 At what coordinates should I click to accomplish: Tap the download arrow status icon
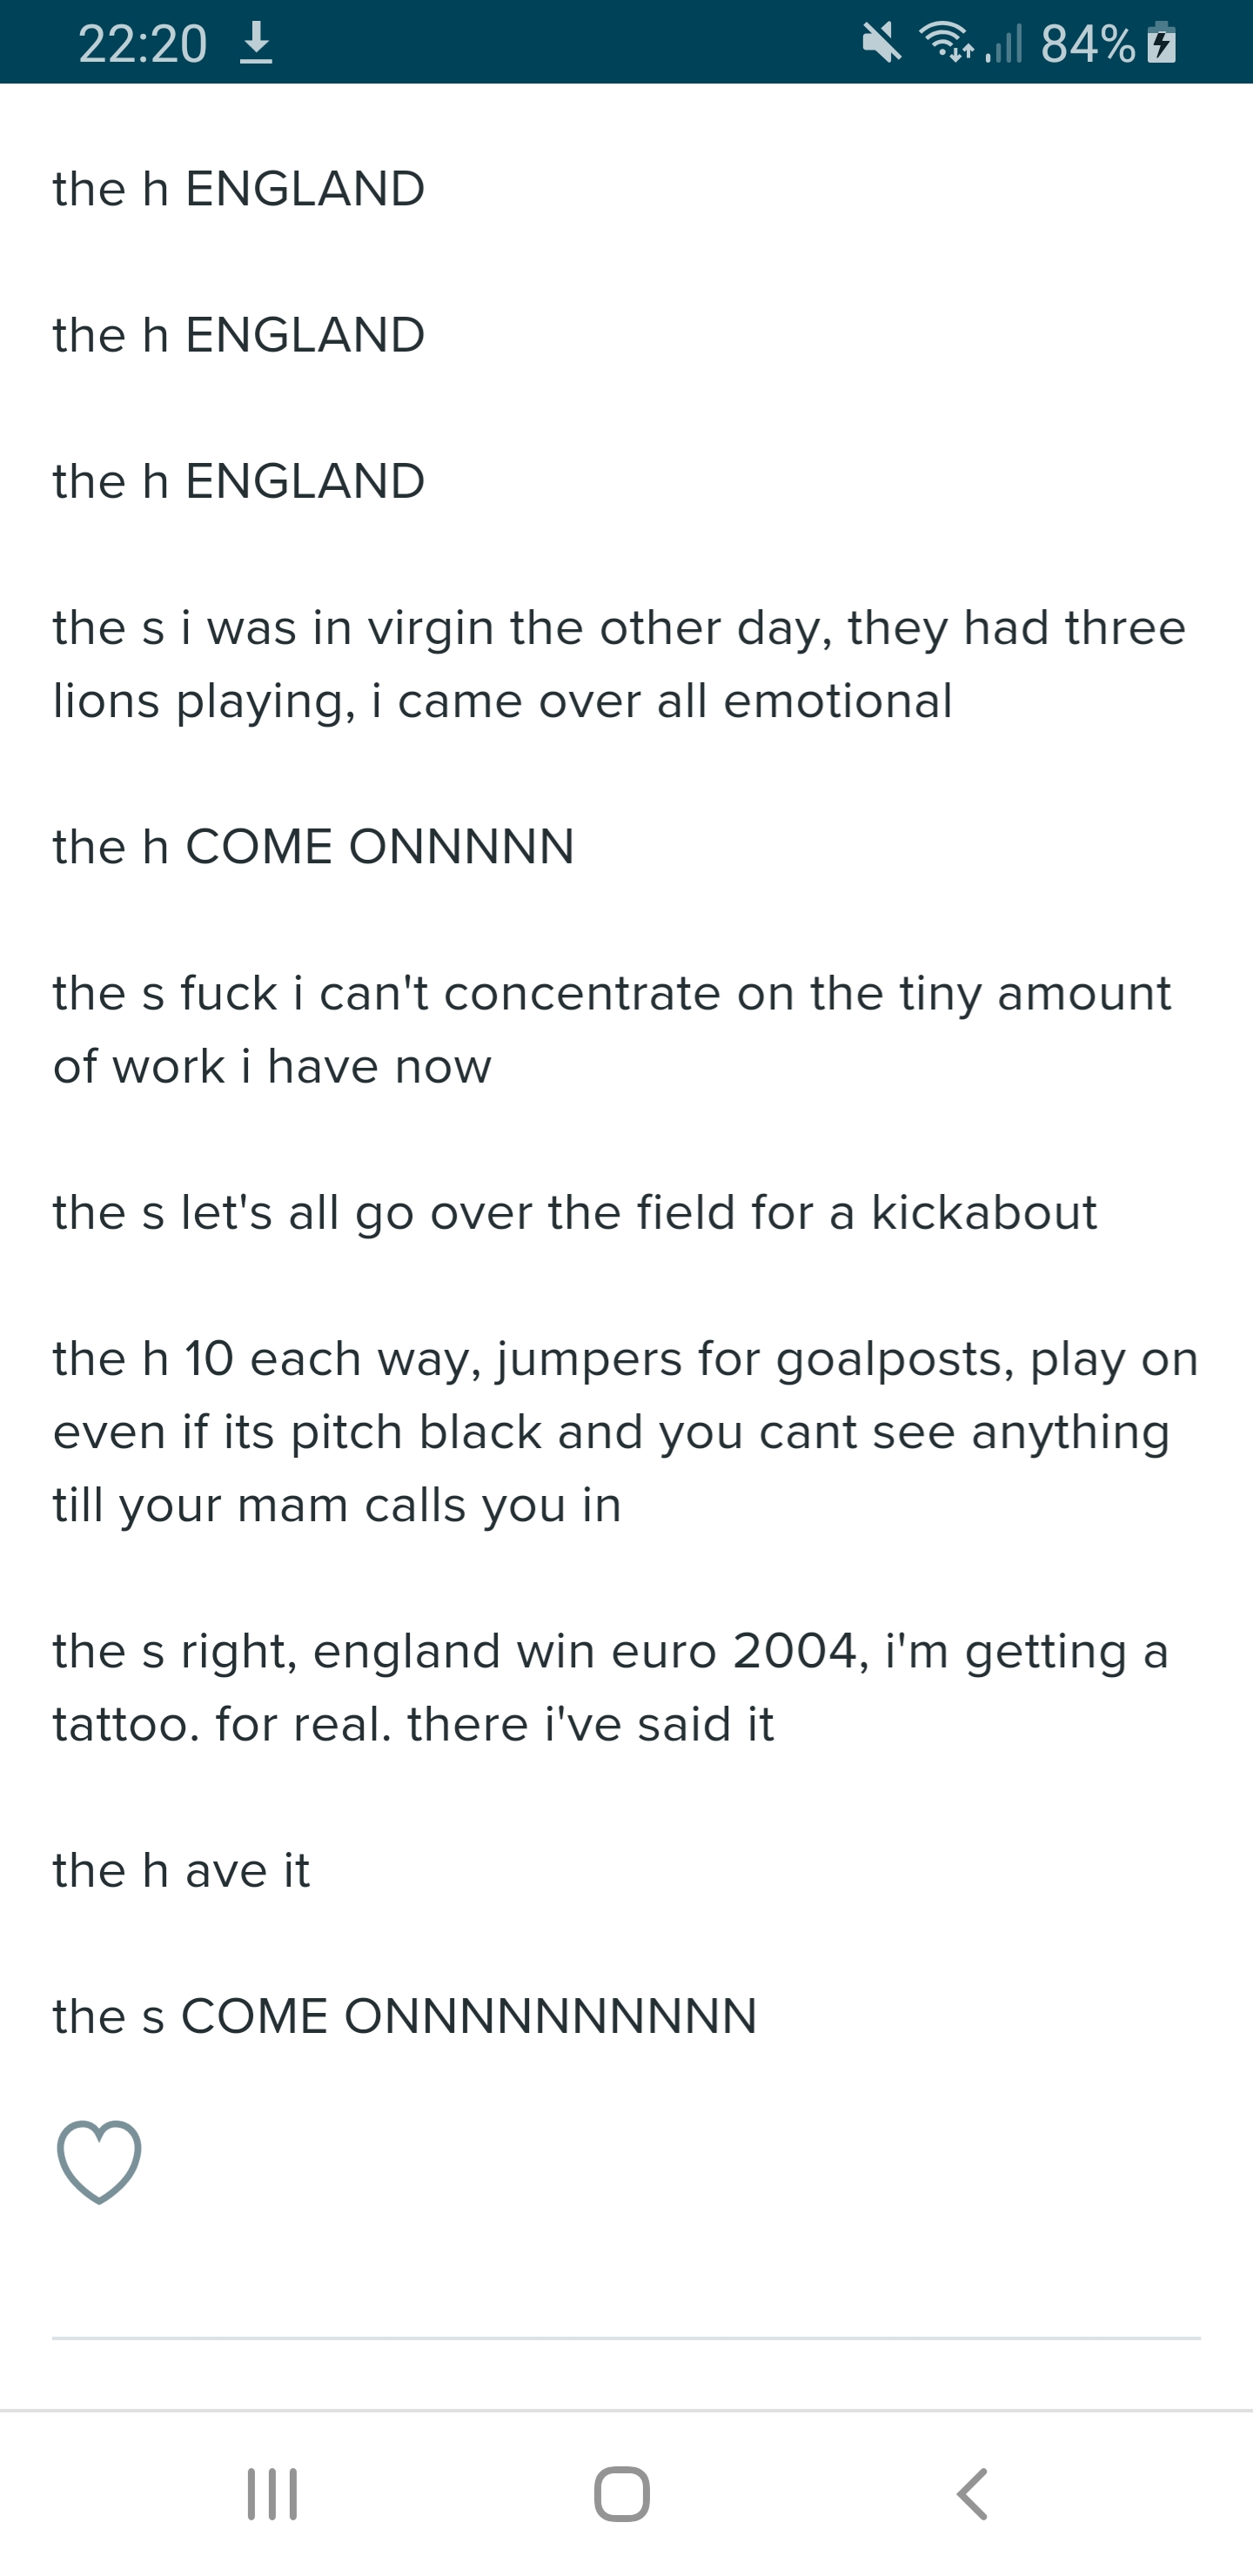pyautogui.click(x=257, y=44)
